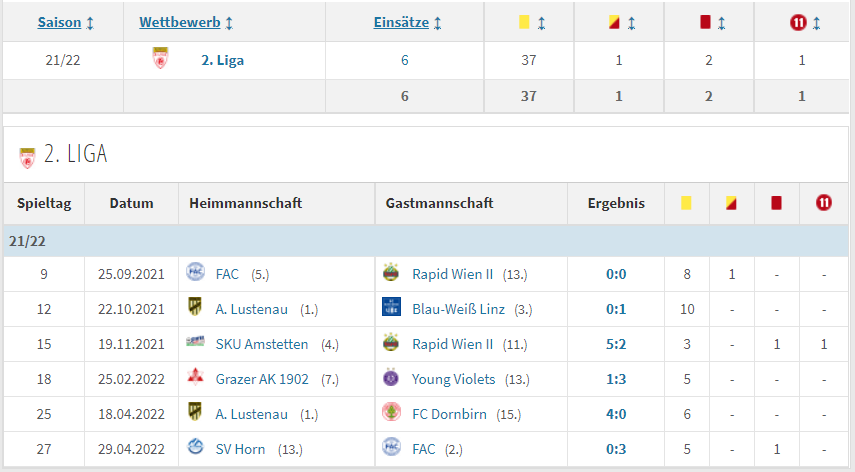855x472 pixels.
Task: Sort by yellow-red cards column
Action: coord(622,23)
